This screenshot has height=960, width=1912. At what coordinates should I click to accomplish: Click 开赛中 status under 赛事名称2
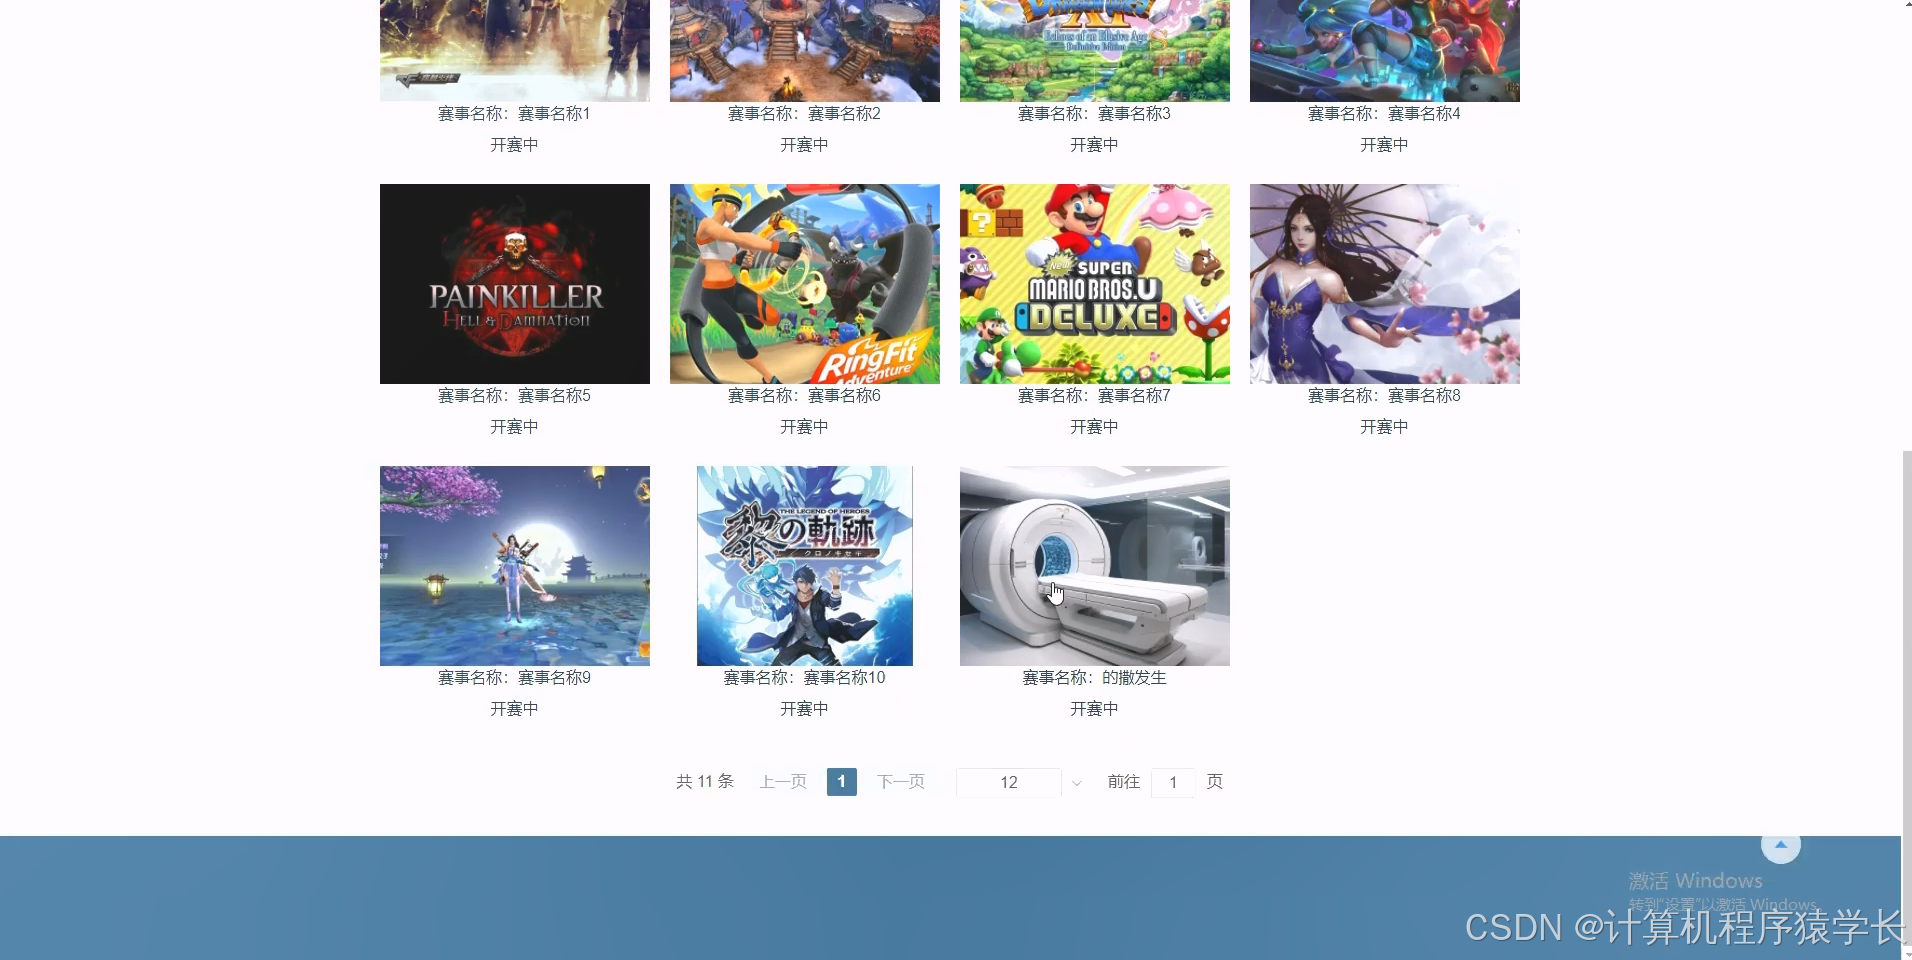click(804, 145)
